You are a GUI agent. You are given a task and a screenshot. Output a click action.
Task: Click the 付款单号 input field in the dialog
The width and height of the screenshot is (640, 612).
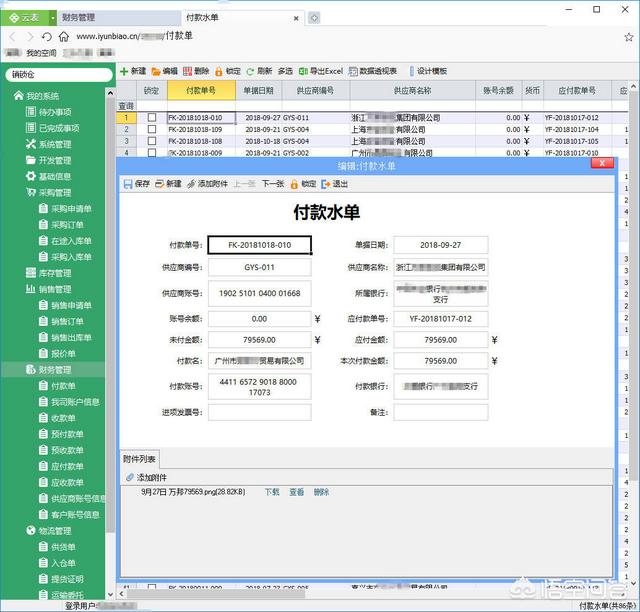pos(260,245)
